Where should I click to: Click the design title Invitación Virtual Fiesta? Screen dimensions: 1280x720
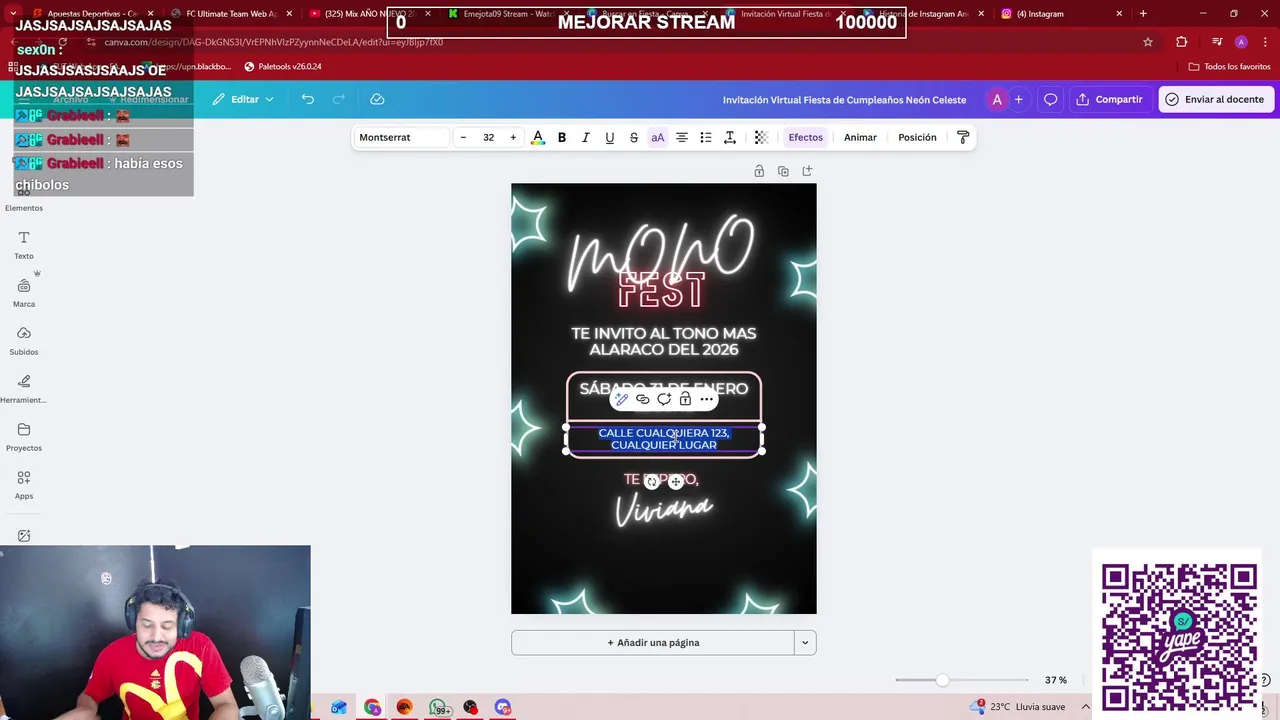[x=844, y=100]
